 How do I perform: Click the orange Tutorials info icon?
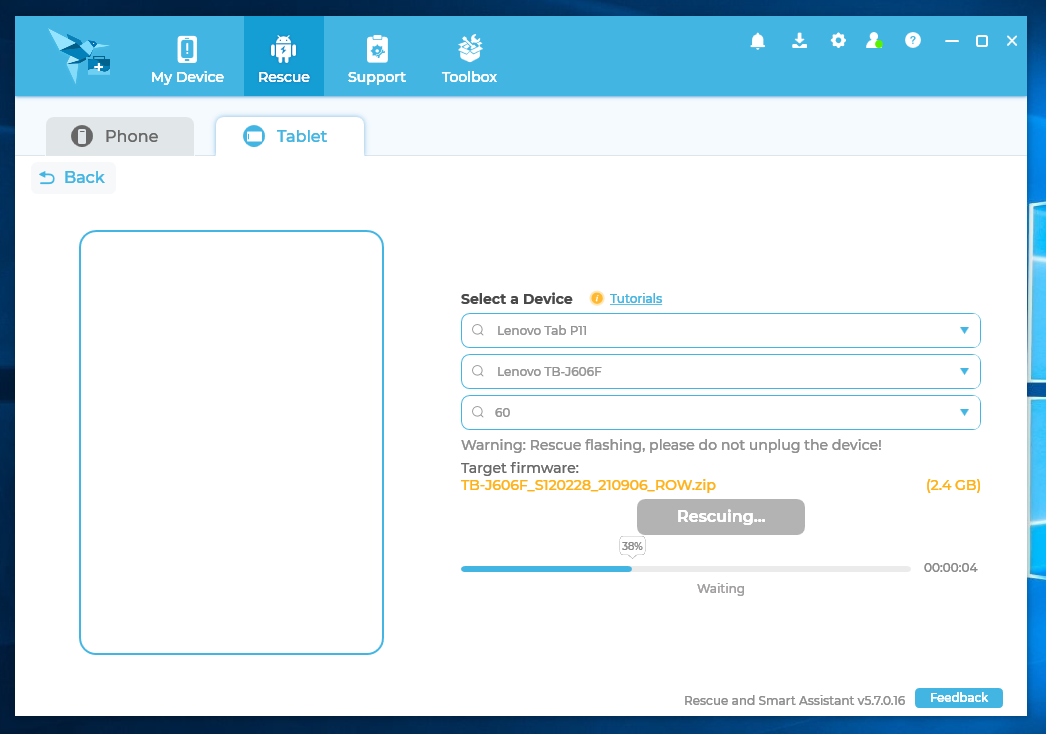(x=597, y=298)
